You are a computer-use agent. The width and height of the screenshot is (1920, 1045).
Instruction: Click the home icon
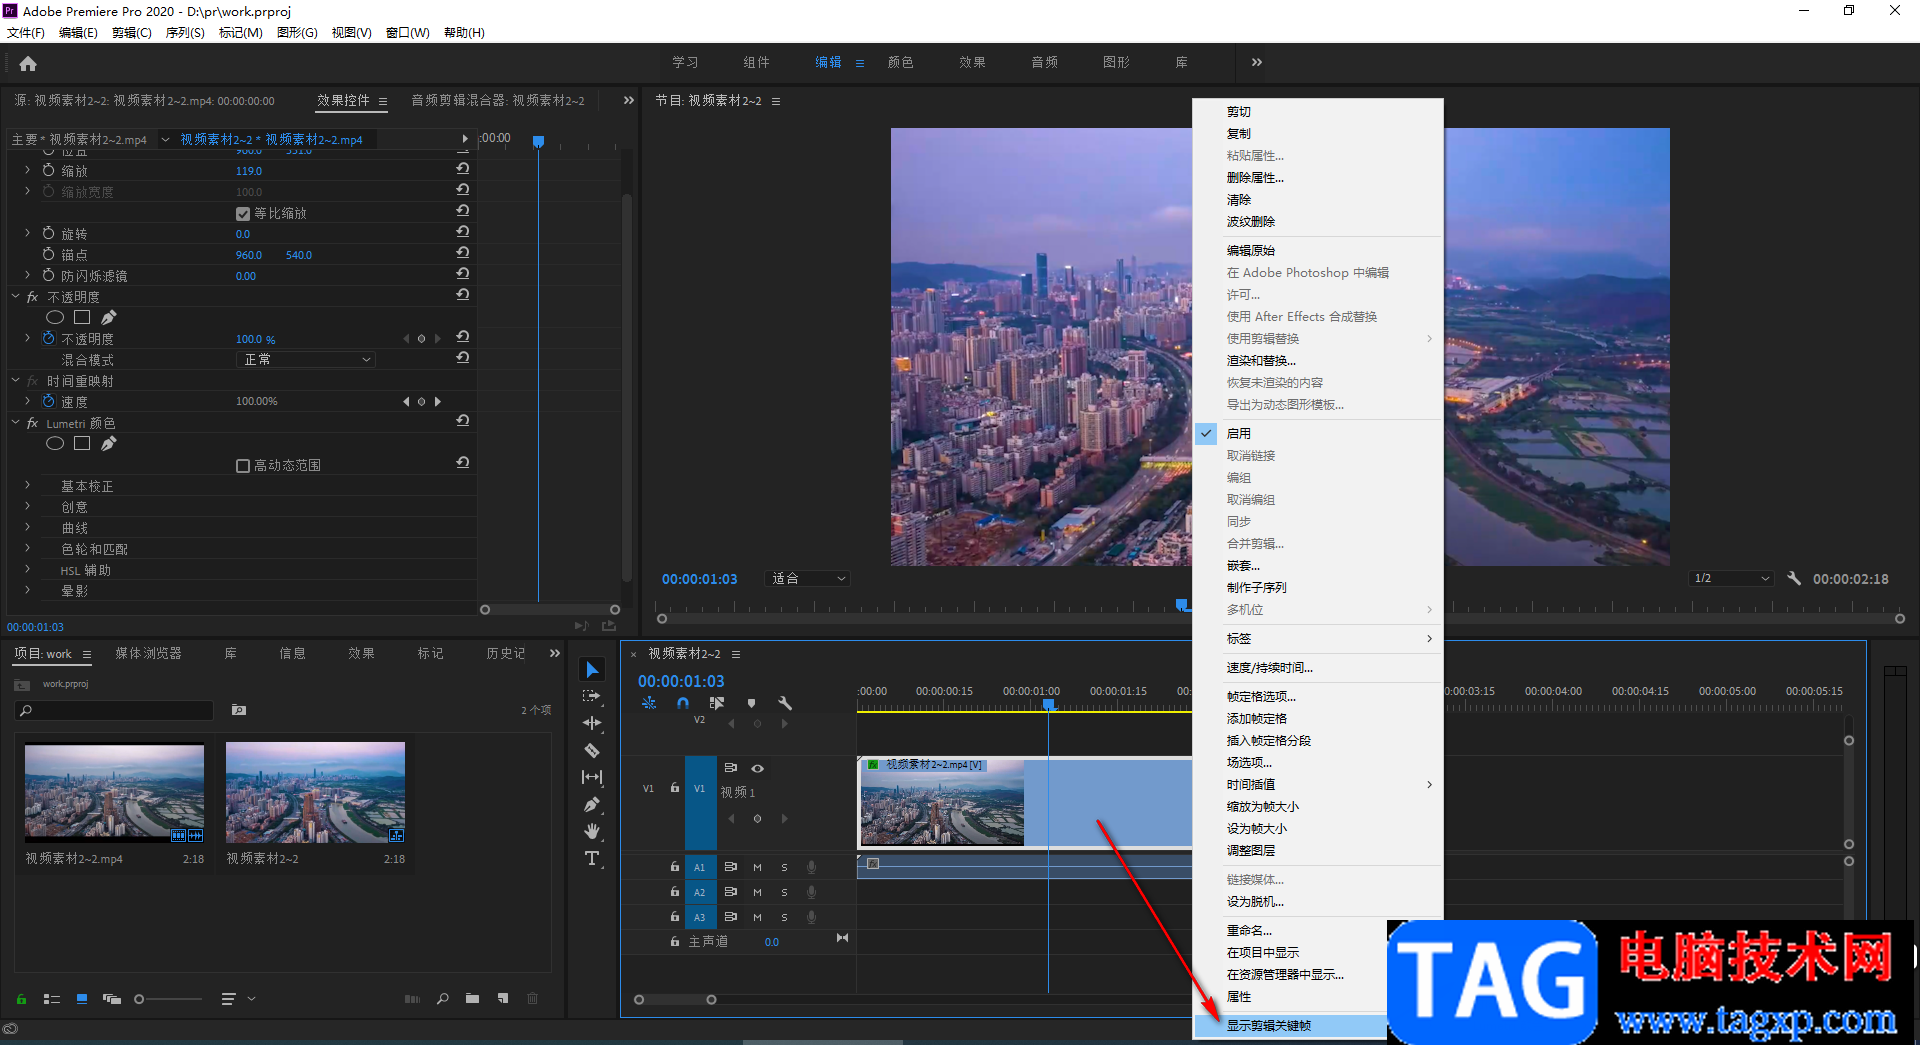(x=28, y=64)
